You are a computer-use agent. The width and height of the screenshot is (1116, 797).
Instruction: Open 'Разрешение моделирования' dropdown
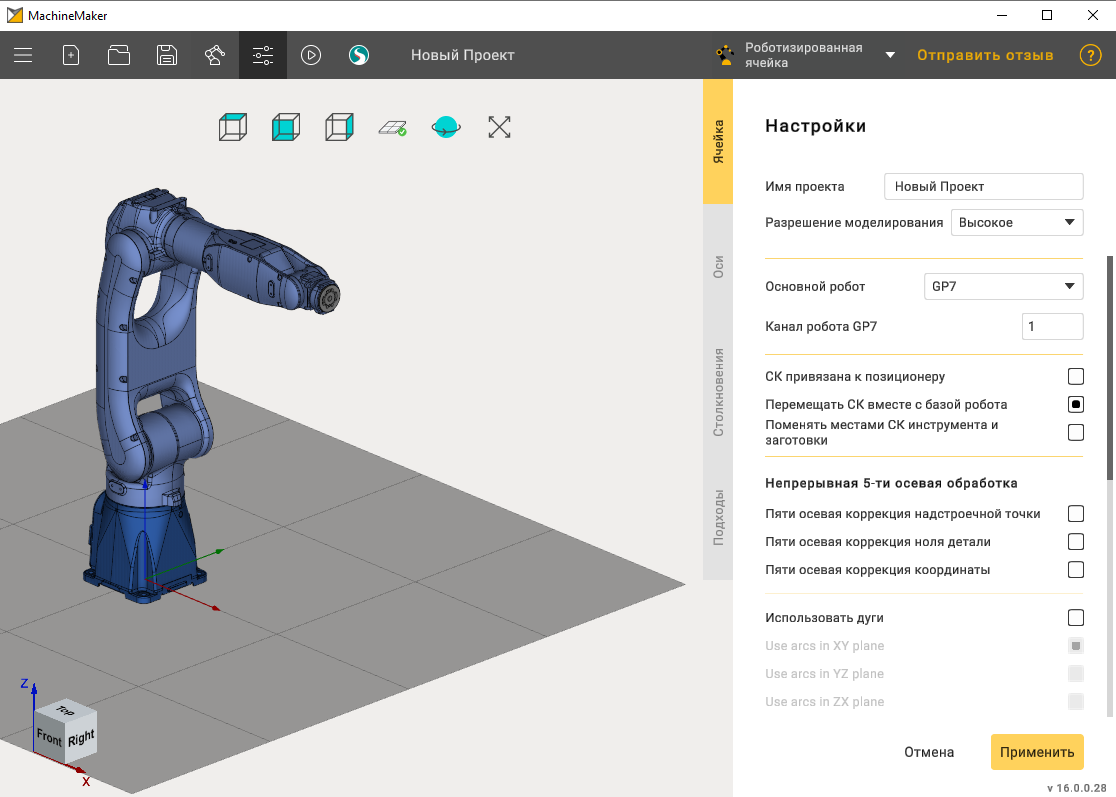1016,222
